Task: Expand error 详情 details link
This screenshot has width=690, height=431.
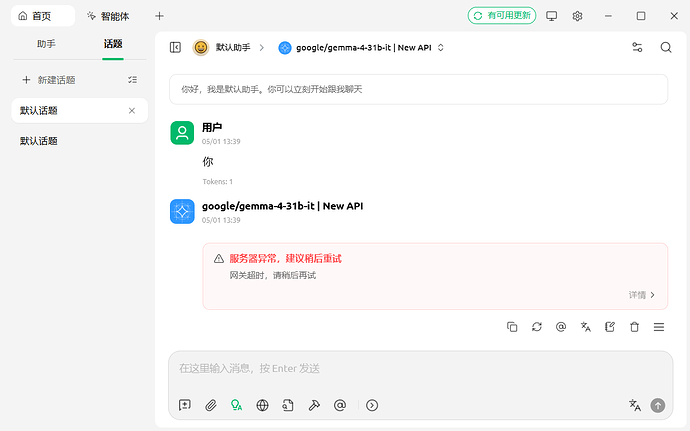Action: [642, 295]
